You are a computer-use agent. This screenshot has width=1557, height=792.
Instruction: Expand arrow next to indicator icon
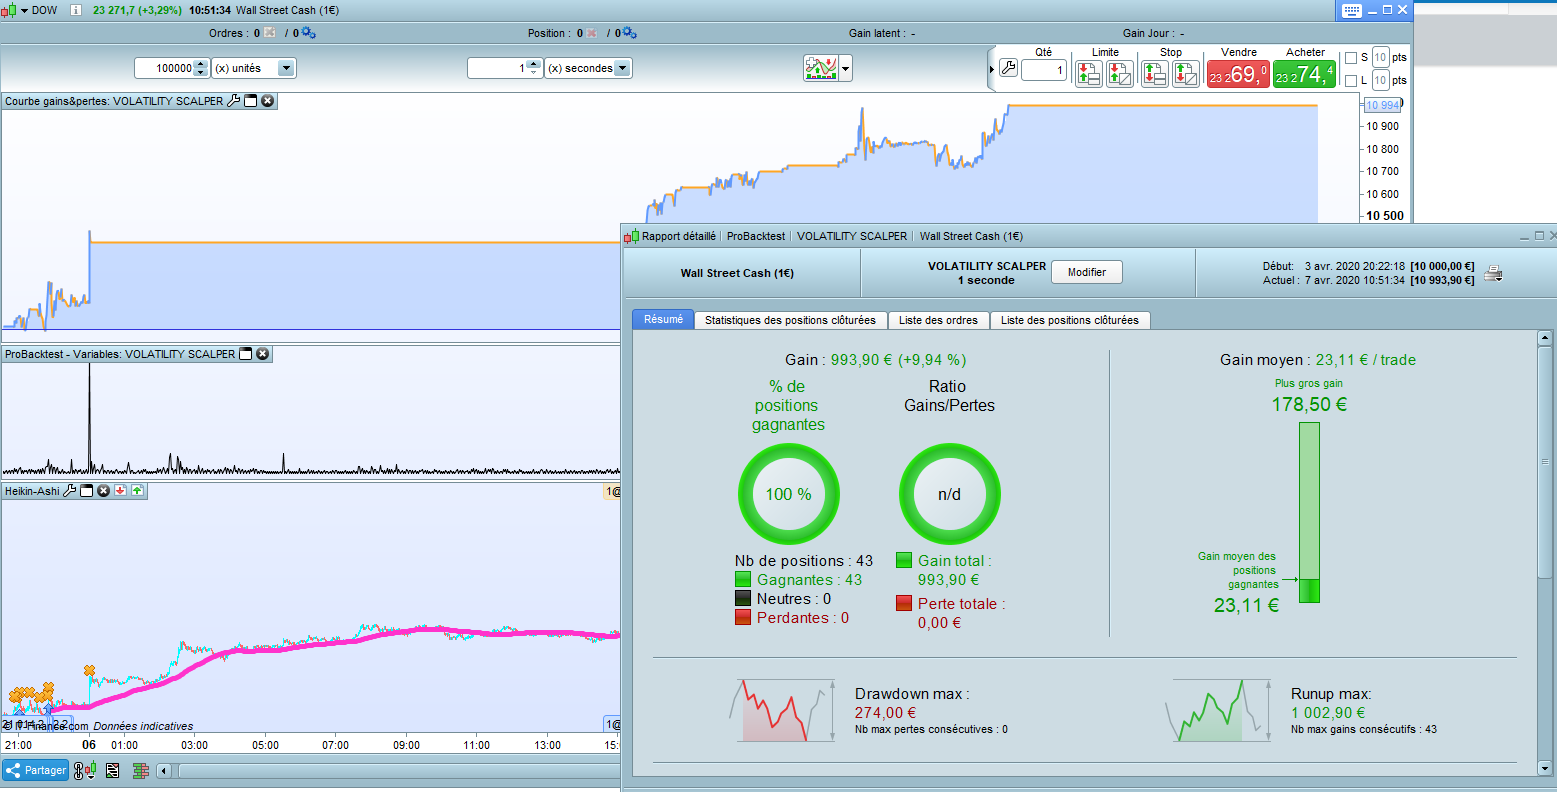(846, 69)
